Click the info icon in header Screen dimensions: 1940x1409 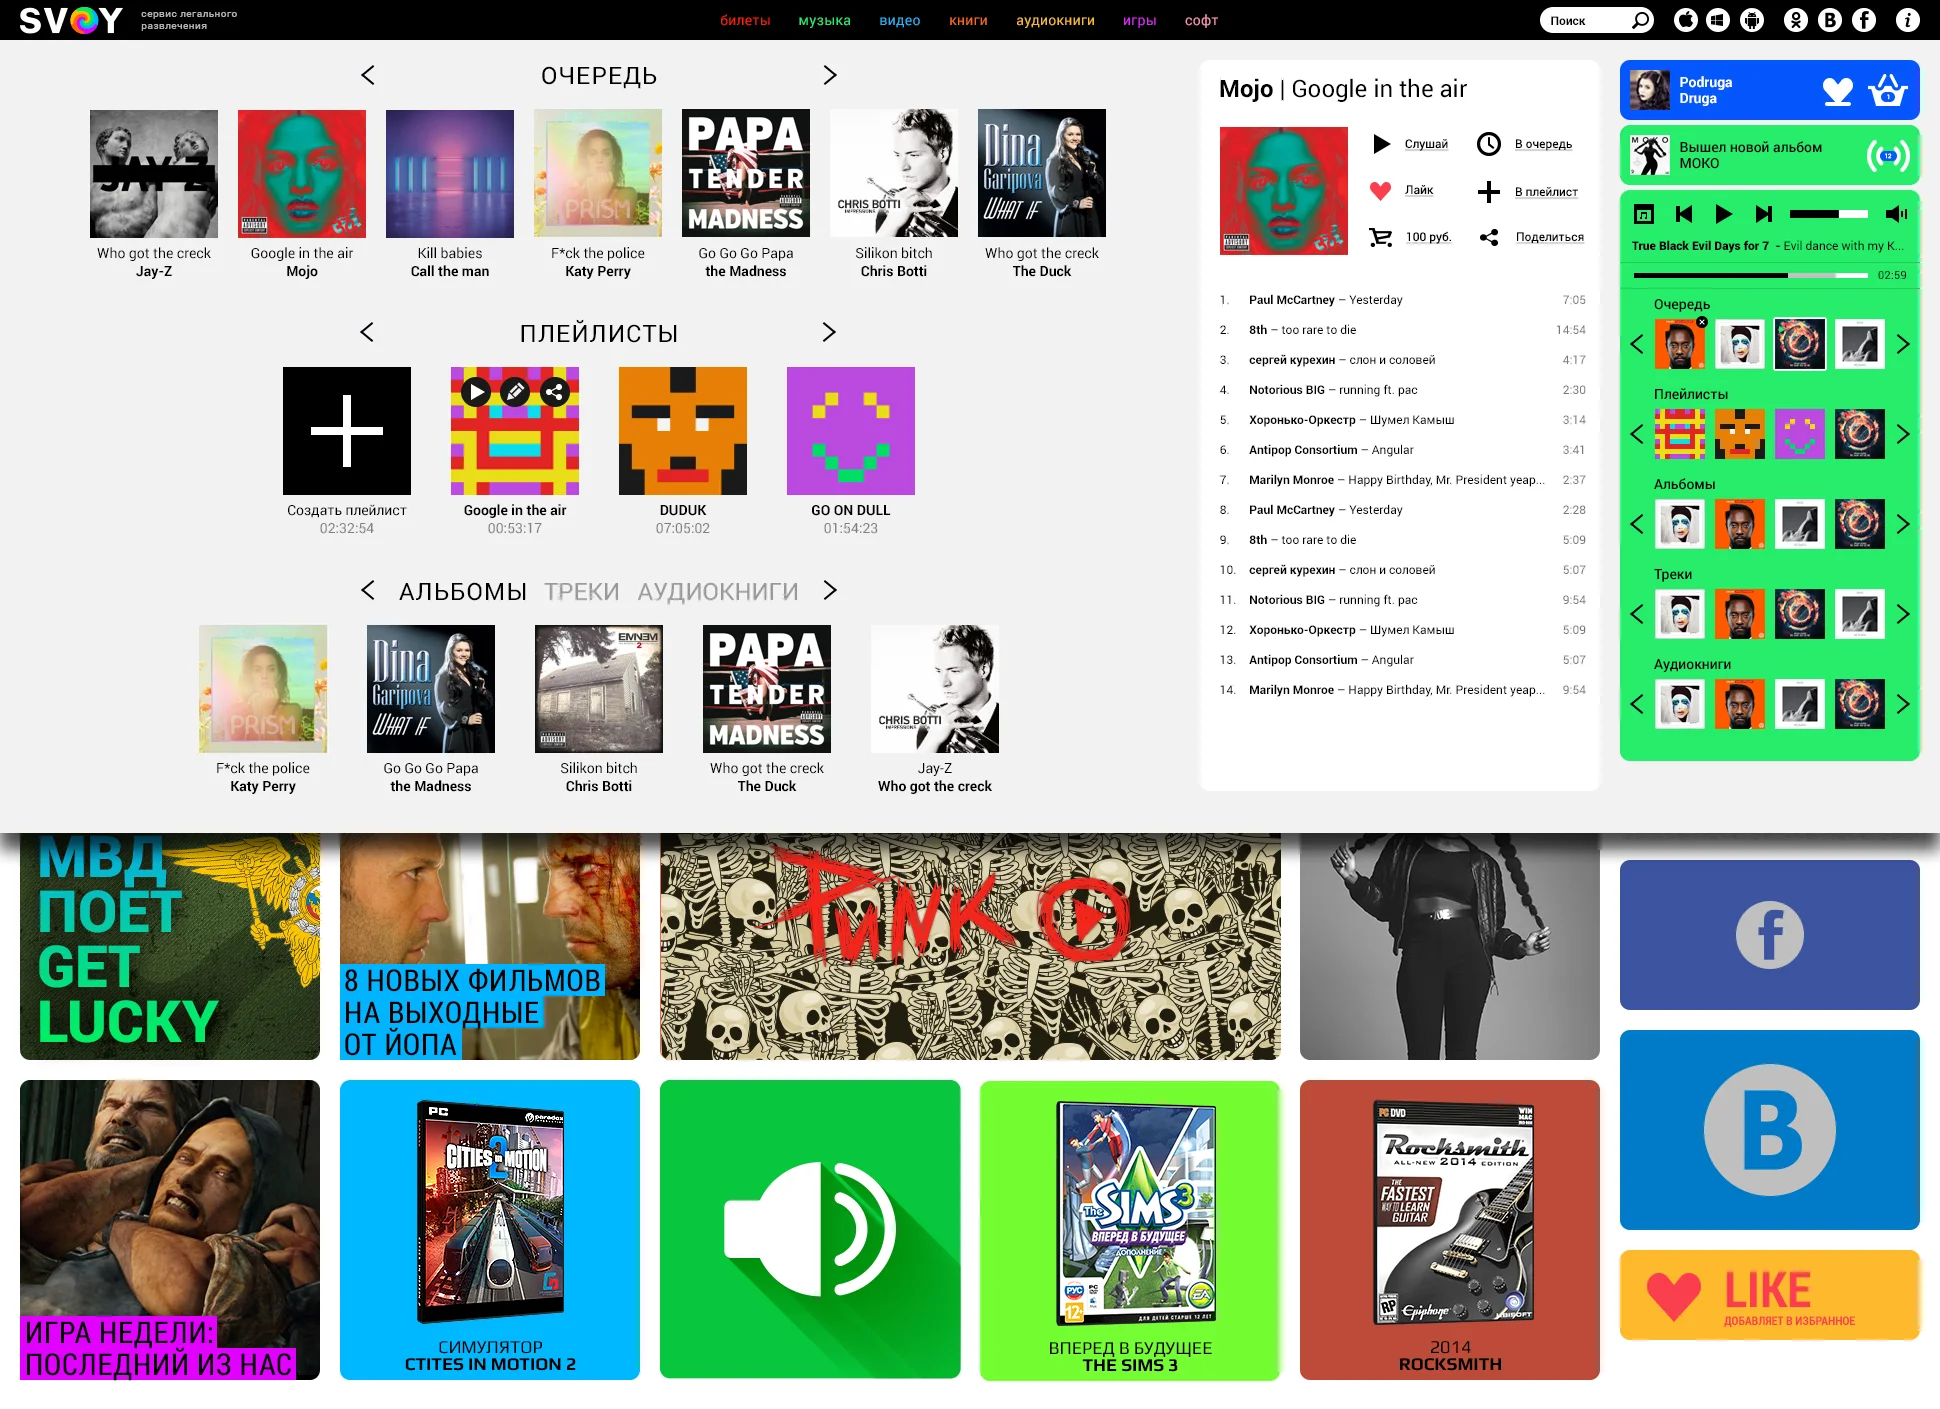(x=1908, y=20)
